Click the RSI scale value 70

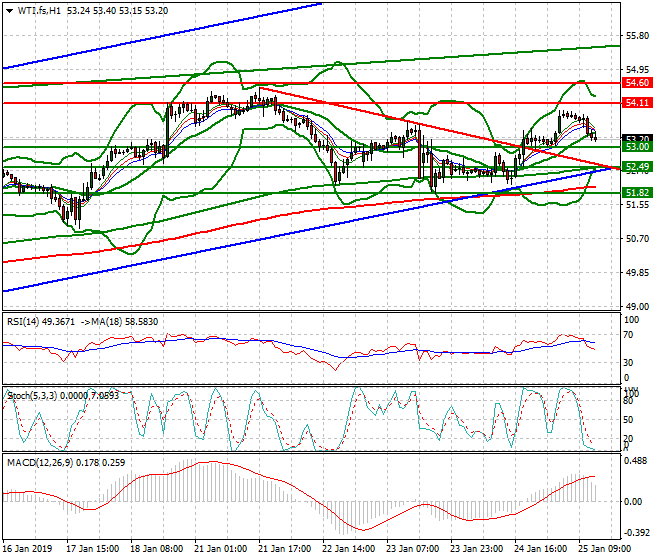click(628, 335)
